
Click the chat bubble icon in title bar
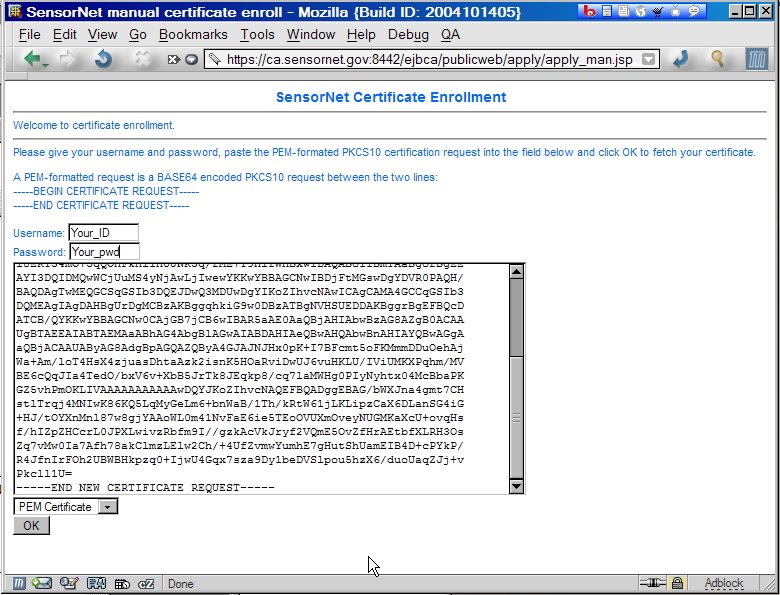tap(693, 11)
